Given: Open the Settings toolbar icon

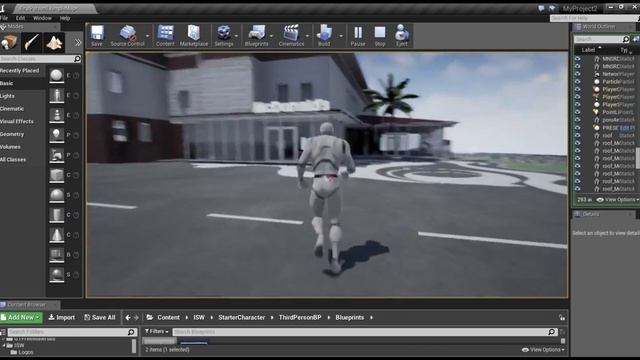Looking at the screenshot, I should 224,35.
